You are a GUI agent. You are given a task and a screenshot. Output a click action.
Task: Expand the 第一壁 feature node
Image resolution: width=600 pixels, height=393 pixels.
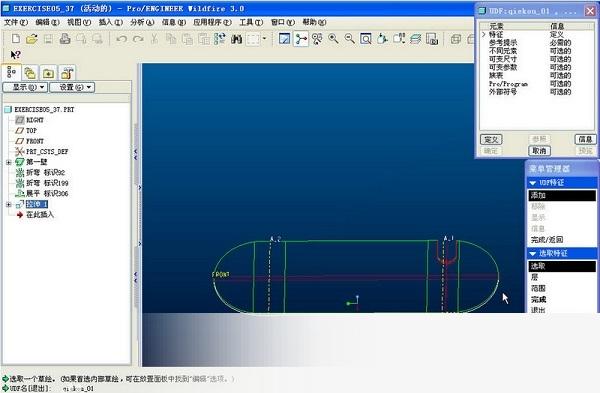9,162
